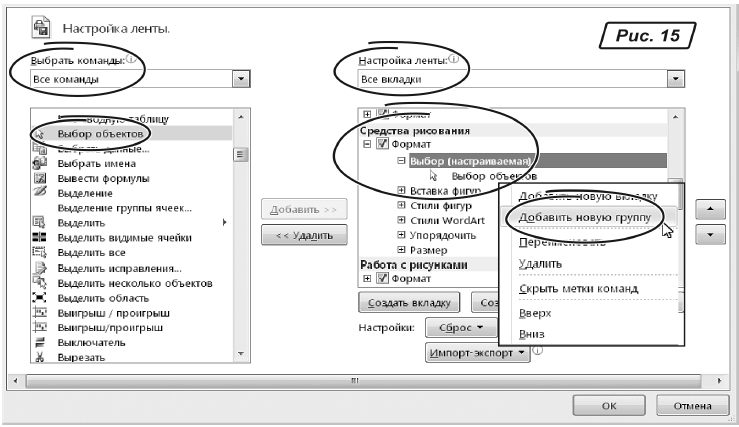The width and height of the screenshot is (739, 427).
Task: Click the Выбор объектов cursor icon
Action: point(41,133)
